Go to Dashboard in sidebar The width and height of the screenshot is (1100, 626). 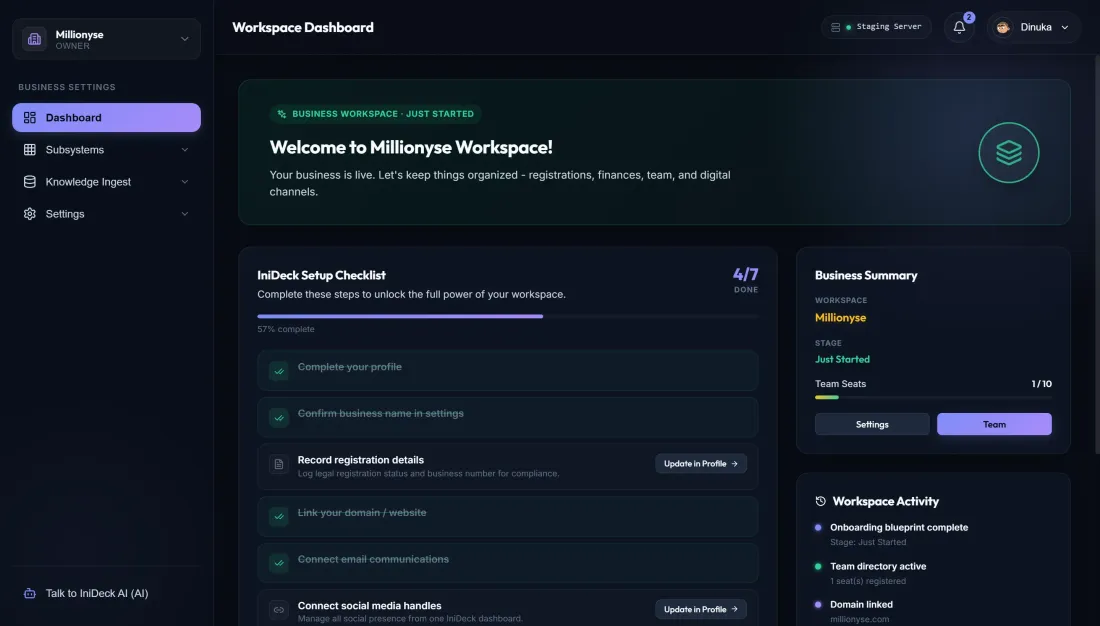coord(106,117)
